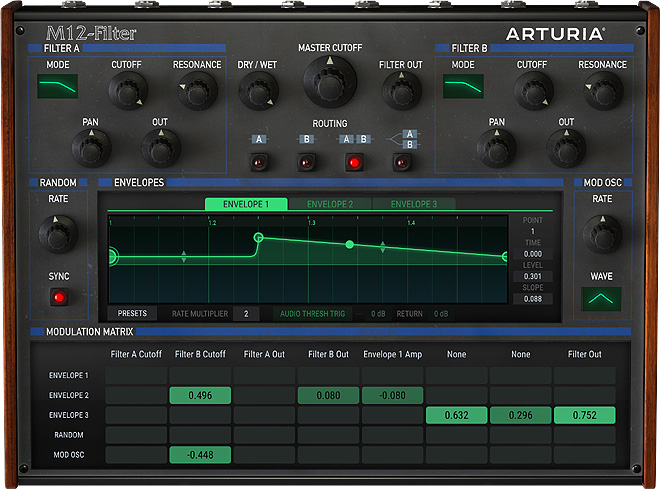This screenshot has height=489, width=660.
Task: Click the Mod Osc wave shape display
Action: click(x=602, y=299)
